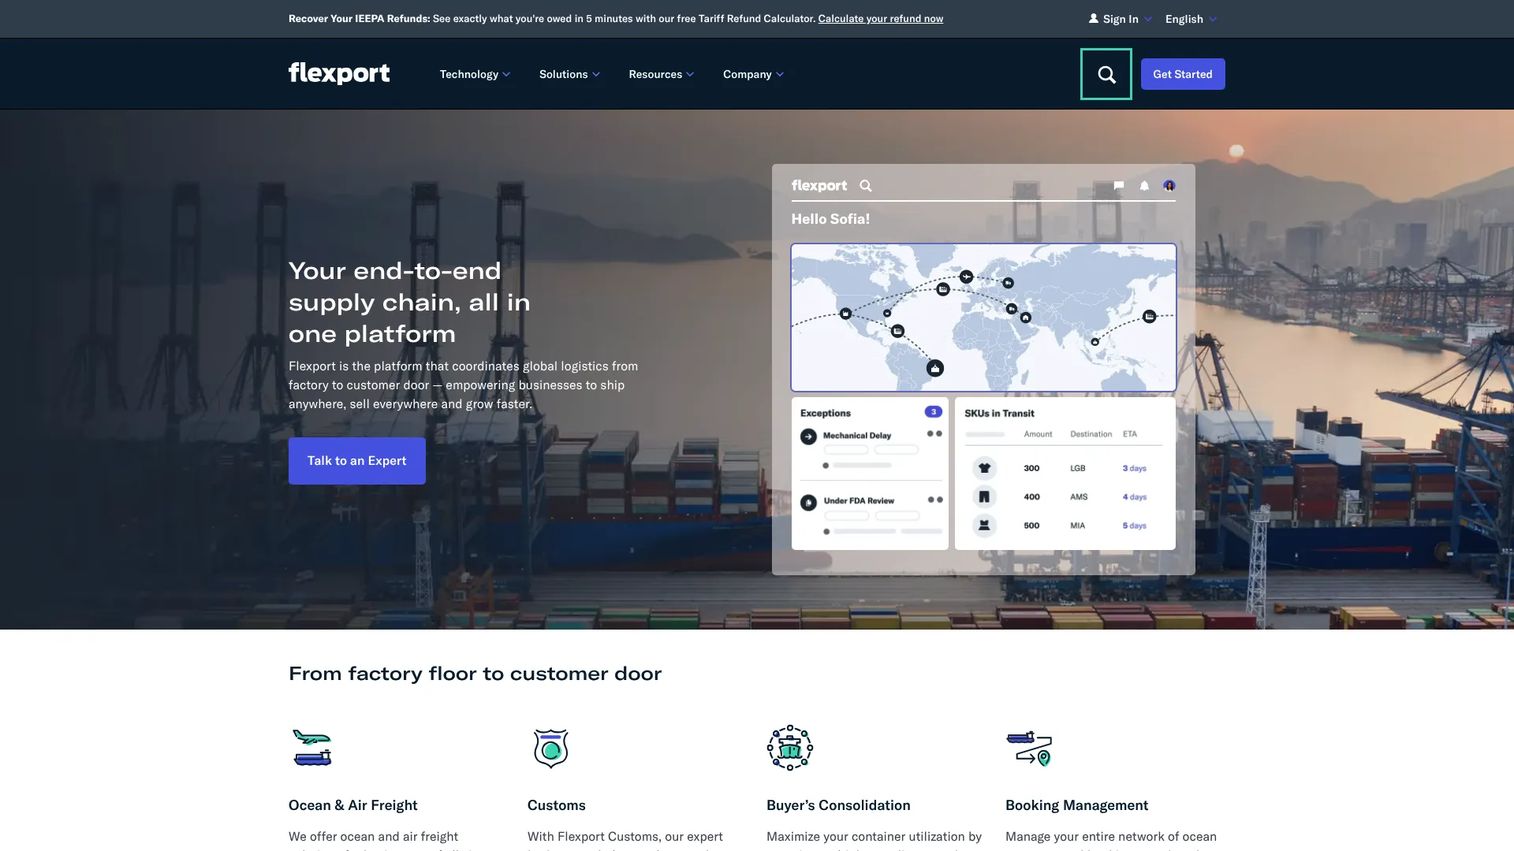
Task: Click the search icon in the dashboard preview
Action: pyautogui.click(x=866, y=186)
